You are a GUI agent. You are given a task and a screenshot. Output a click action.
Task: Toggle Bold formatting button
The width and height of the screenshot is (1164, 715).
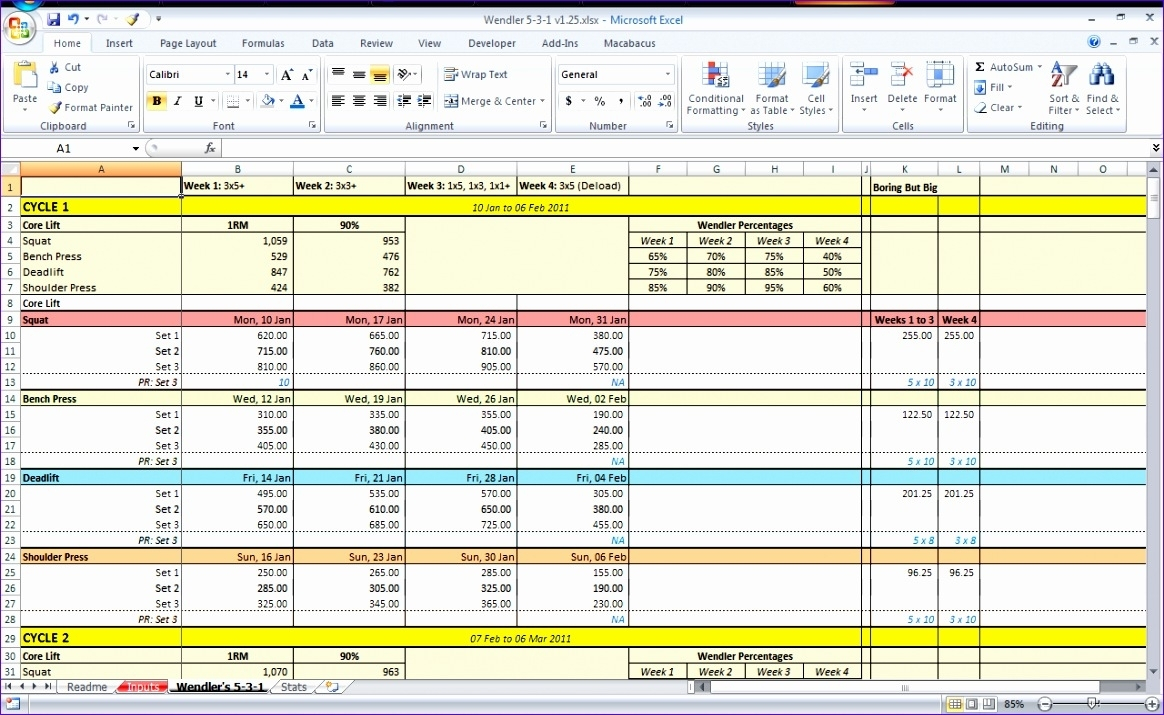(x=157, y=101)
